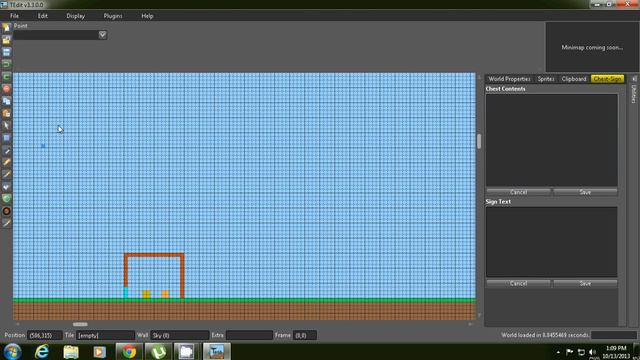
Task: Select the Morph wand tool at toolbar bottom
Action: point(6,223)
